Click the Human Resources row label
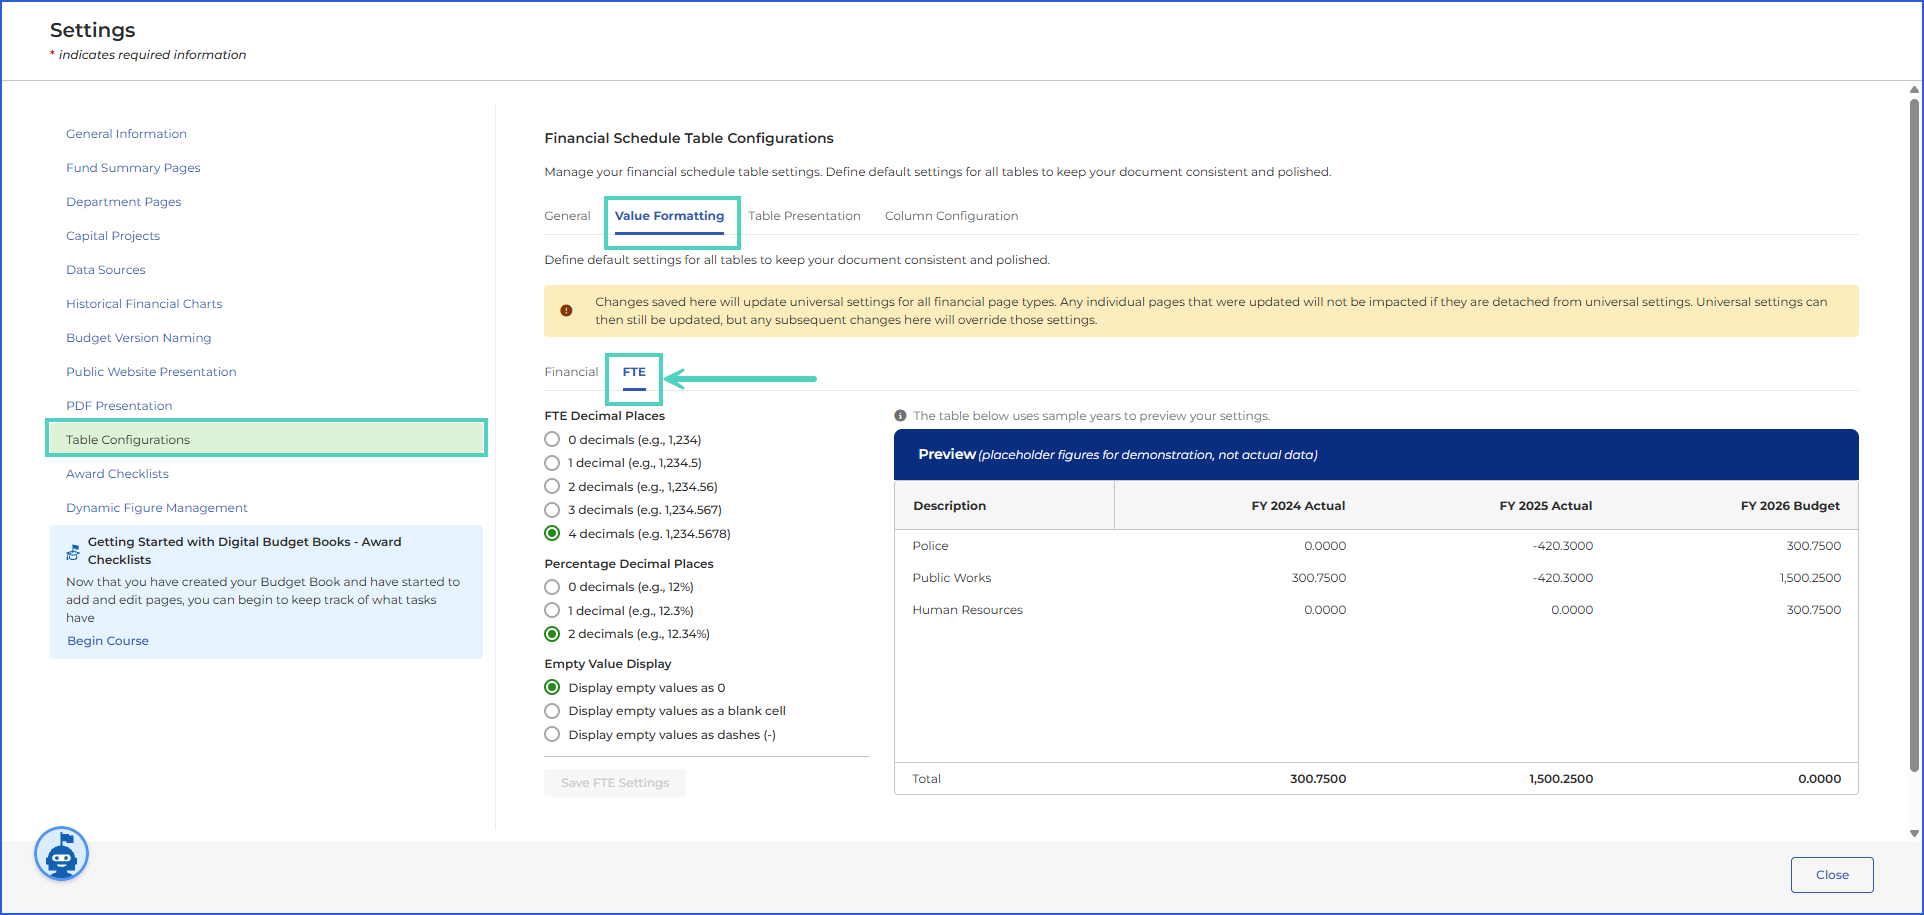 [967, 610]
